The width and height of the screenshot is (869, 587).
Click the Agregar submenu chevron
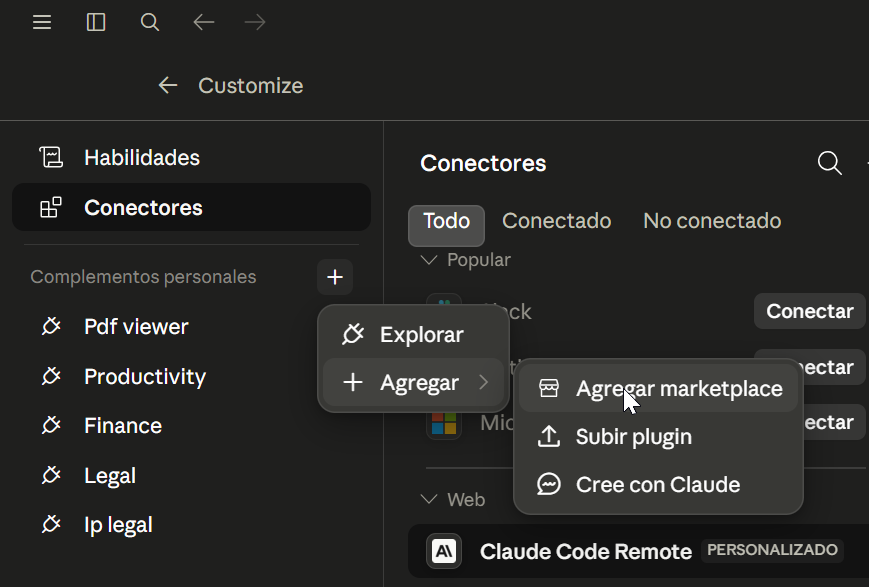[x=483, y=382]
